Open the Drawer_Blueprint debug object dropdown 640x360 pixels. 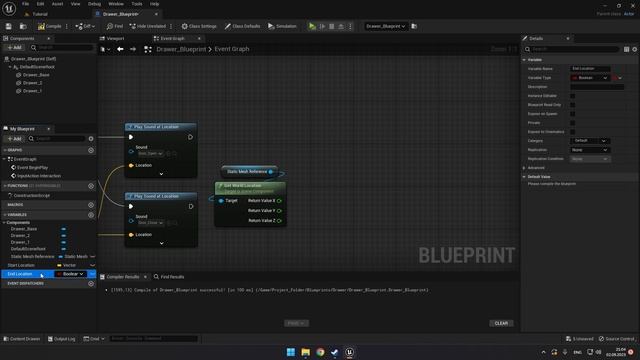click(385, 26)
